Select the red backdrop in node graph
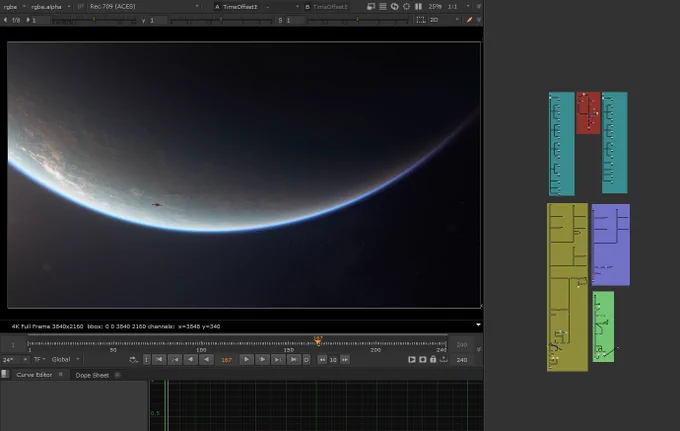The width and height of the screenshot is (680, 431). 588,113
